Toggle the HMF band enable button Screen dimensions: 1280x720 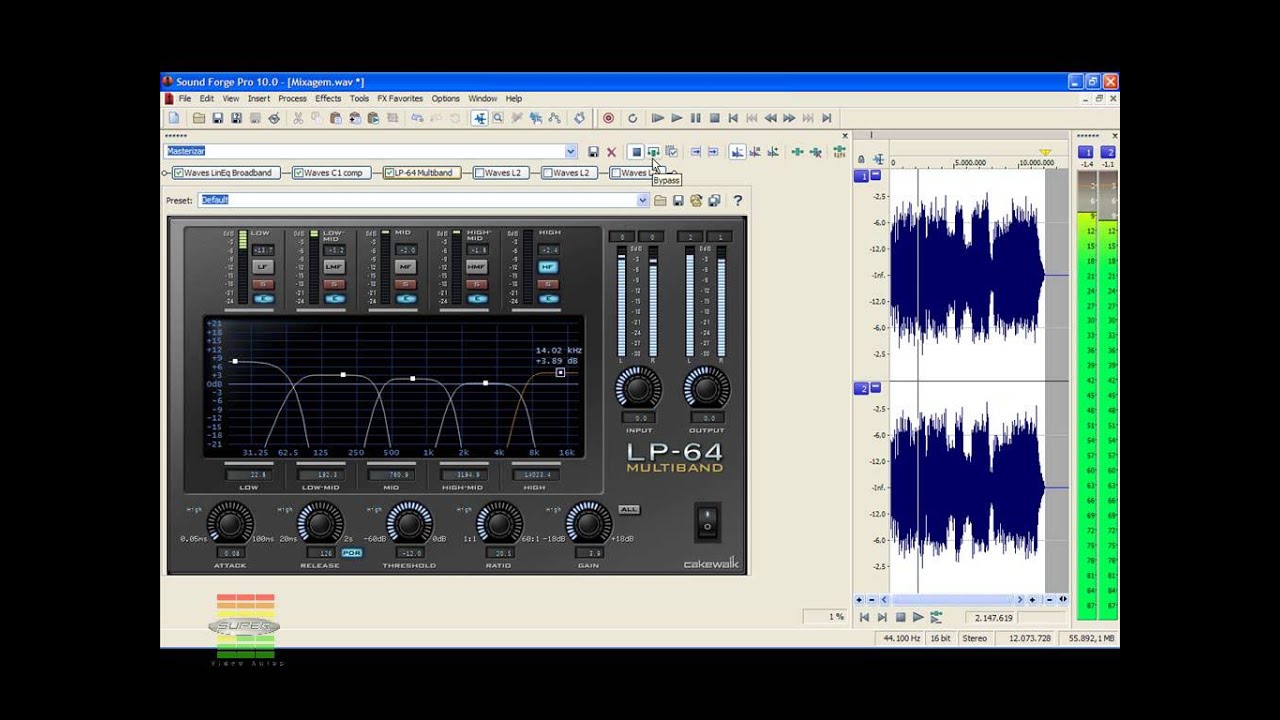pyautogui.click(x=477, y=267)
